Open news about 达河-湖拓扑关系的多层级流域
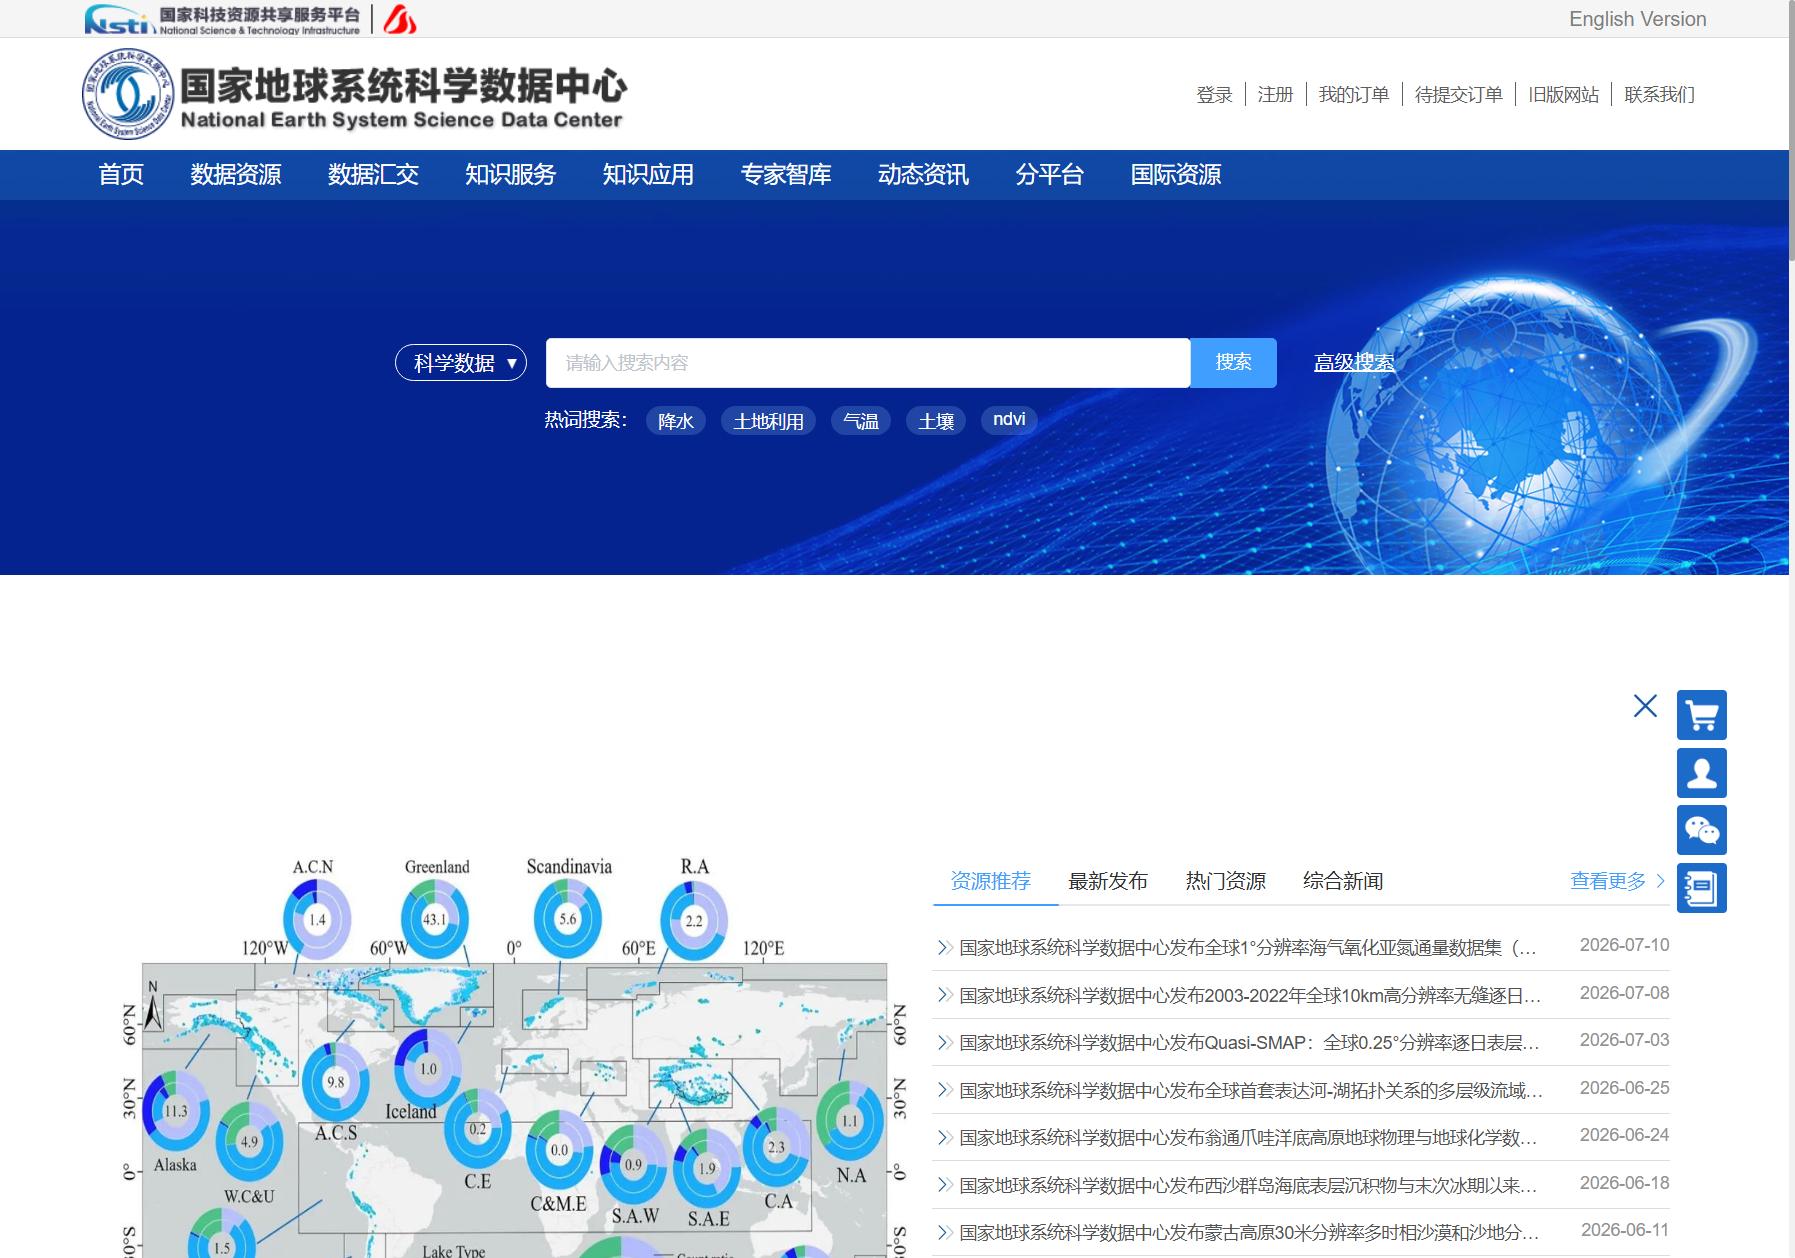The image size is (1795, 1258). tap(1251, 1090)
